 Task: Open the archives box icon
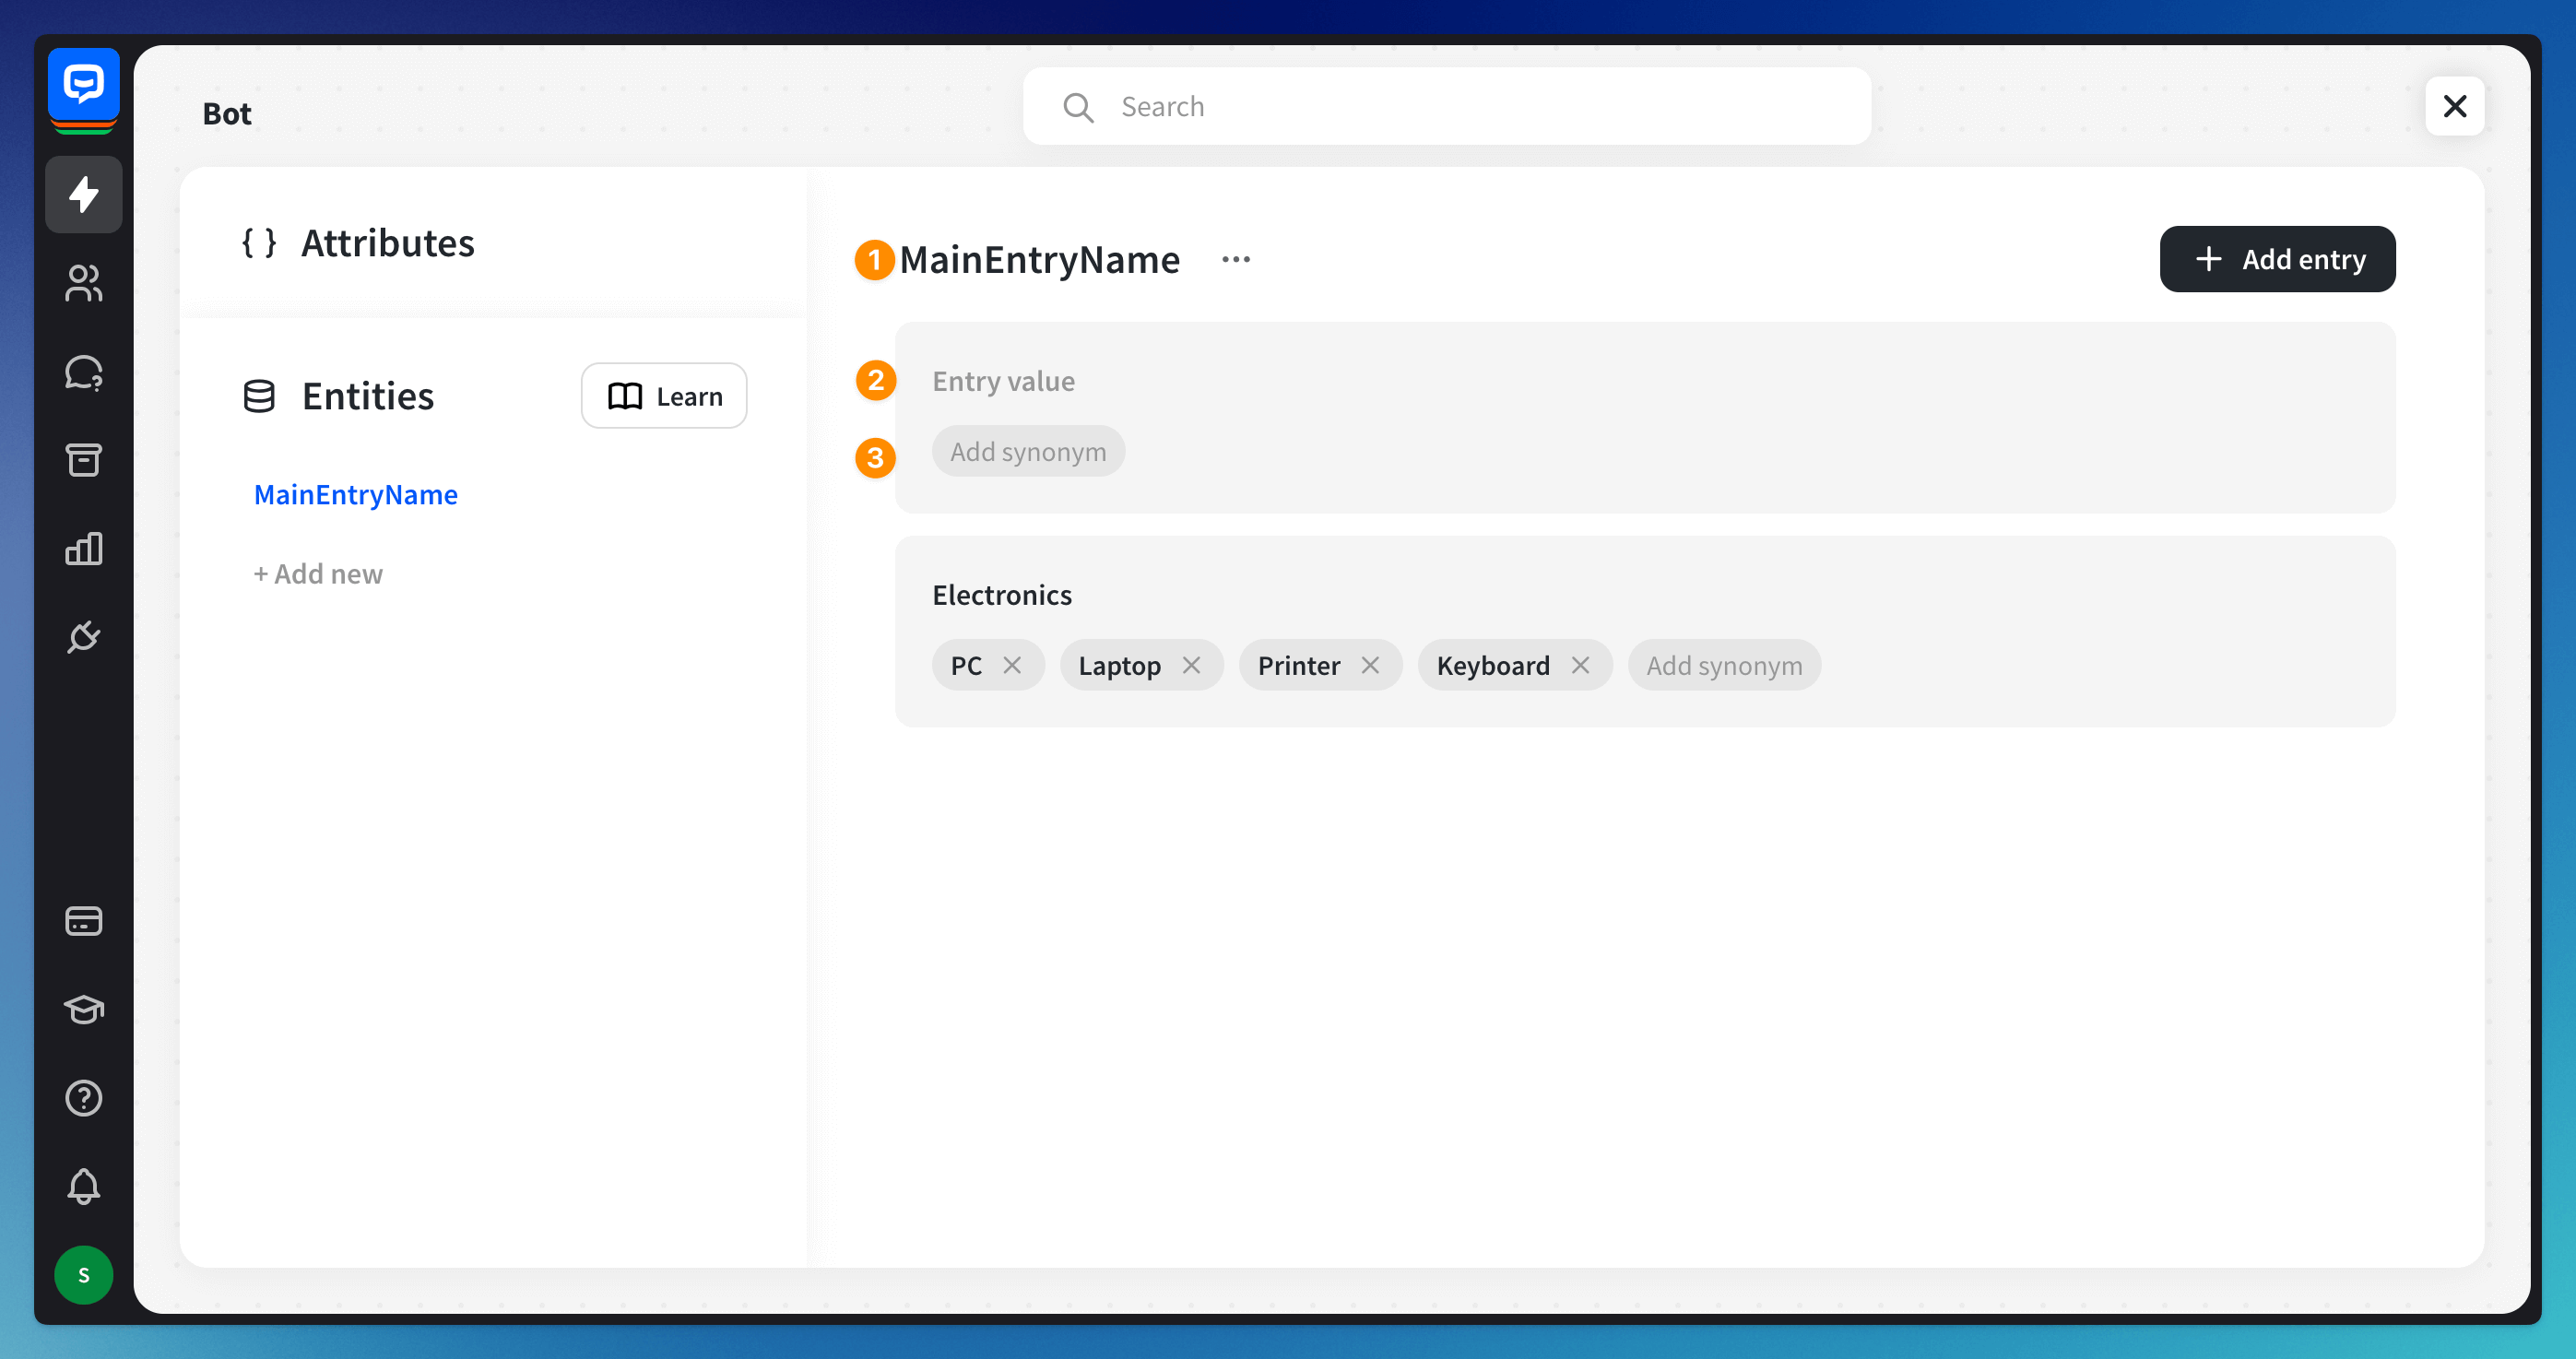point(84,460)
